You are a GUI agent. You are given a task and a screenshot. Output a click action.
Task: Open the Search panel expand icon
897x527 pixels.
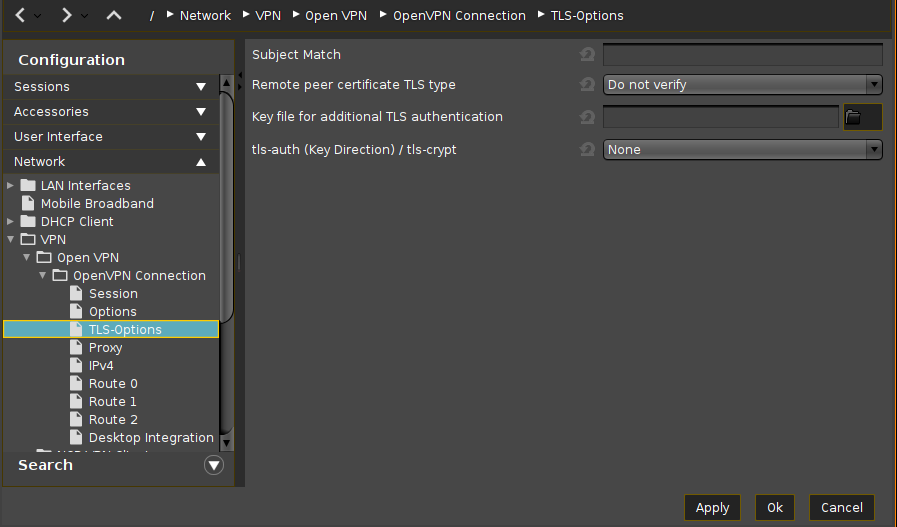(x=213, y=465)
